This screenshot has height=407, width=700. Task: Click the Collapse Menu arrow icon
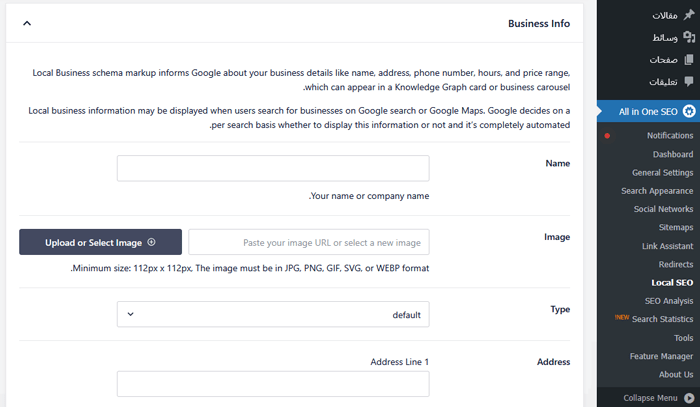point(689,398)
